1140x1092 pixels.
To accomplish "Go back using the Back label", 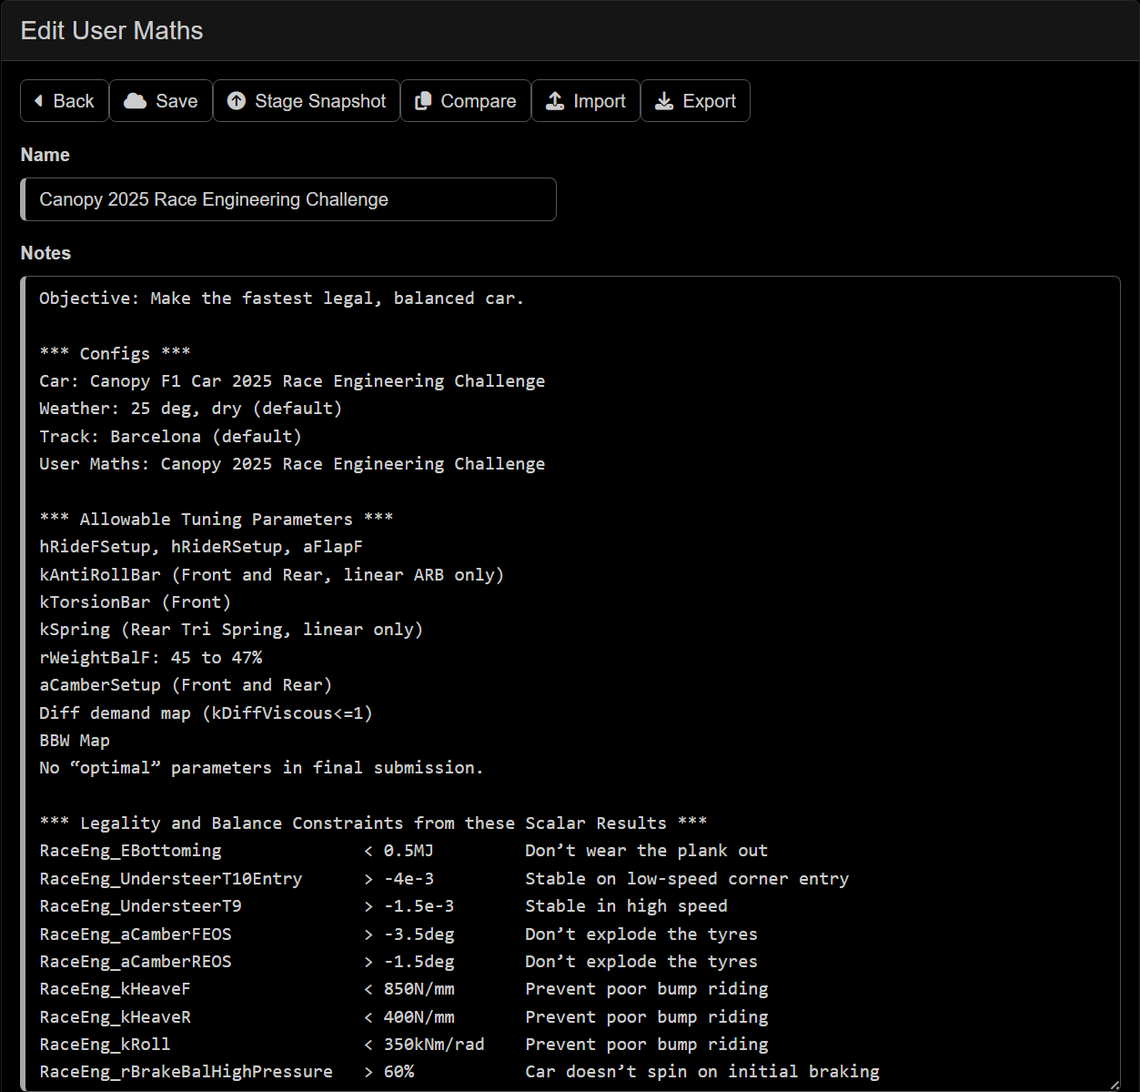I will [73, 101].
